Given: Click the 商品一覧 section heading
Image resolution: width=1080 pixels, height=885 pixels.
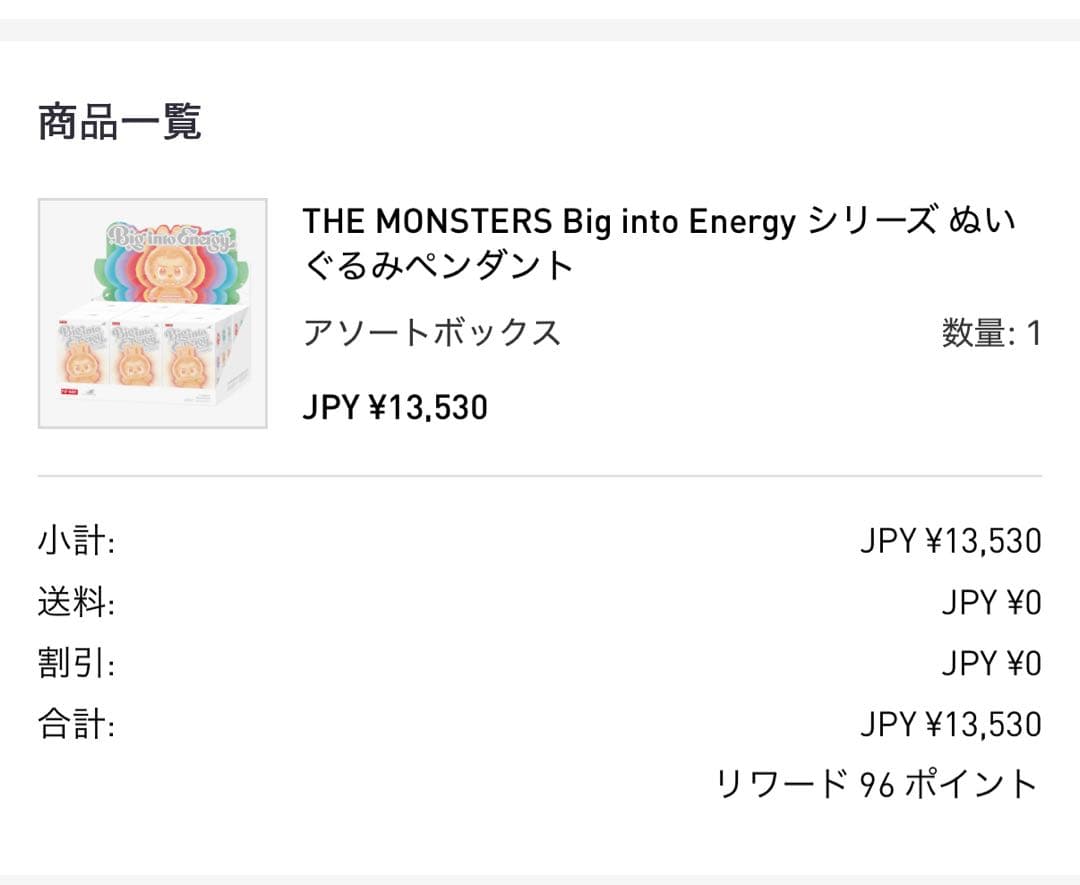Looking at the screenshot, I should [x=120, y=122].
